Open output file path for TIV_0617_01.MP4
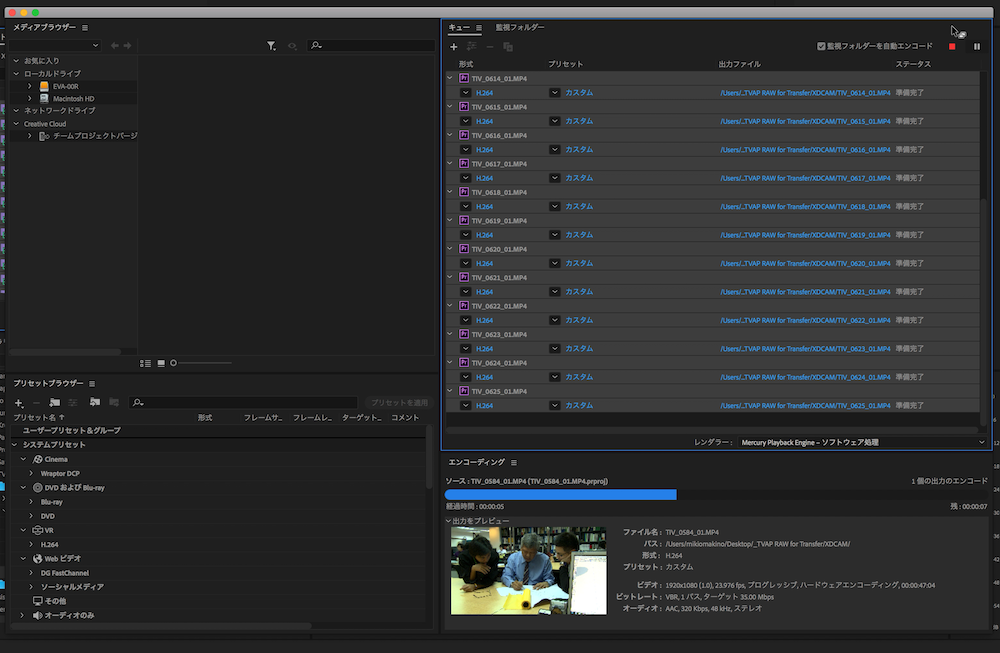Screen dimensions: 1000x653 [x=804, y=178]
